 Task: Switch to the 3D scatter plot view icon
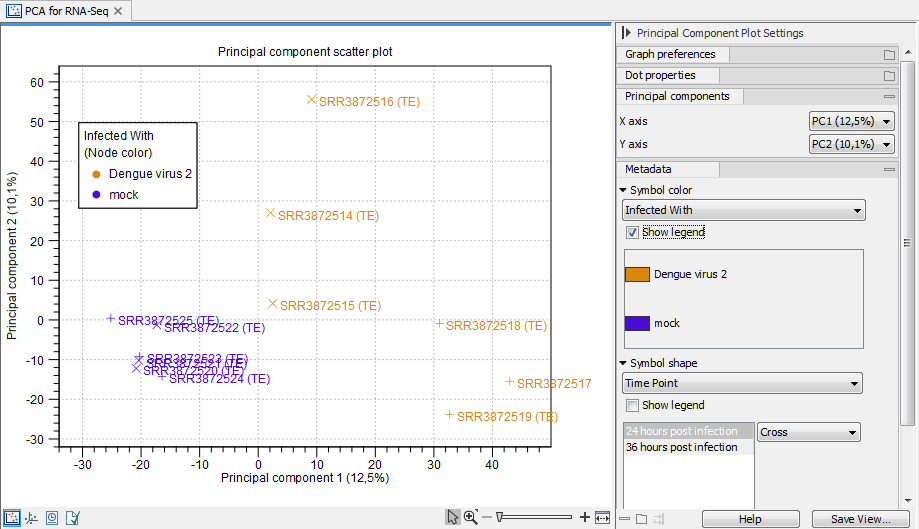[x=31, y=517]
